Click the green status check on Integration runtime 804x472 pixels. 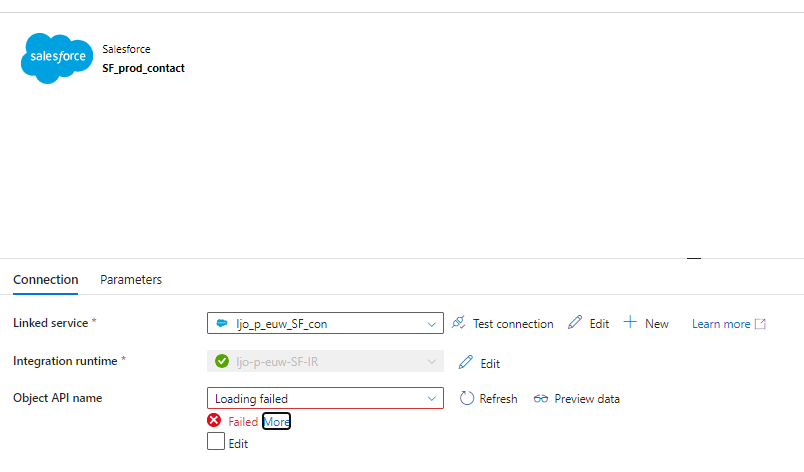click(x=222, y=361)
